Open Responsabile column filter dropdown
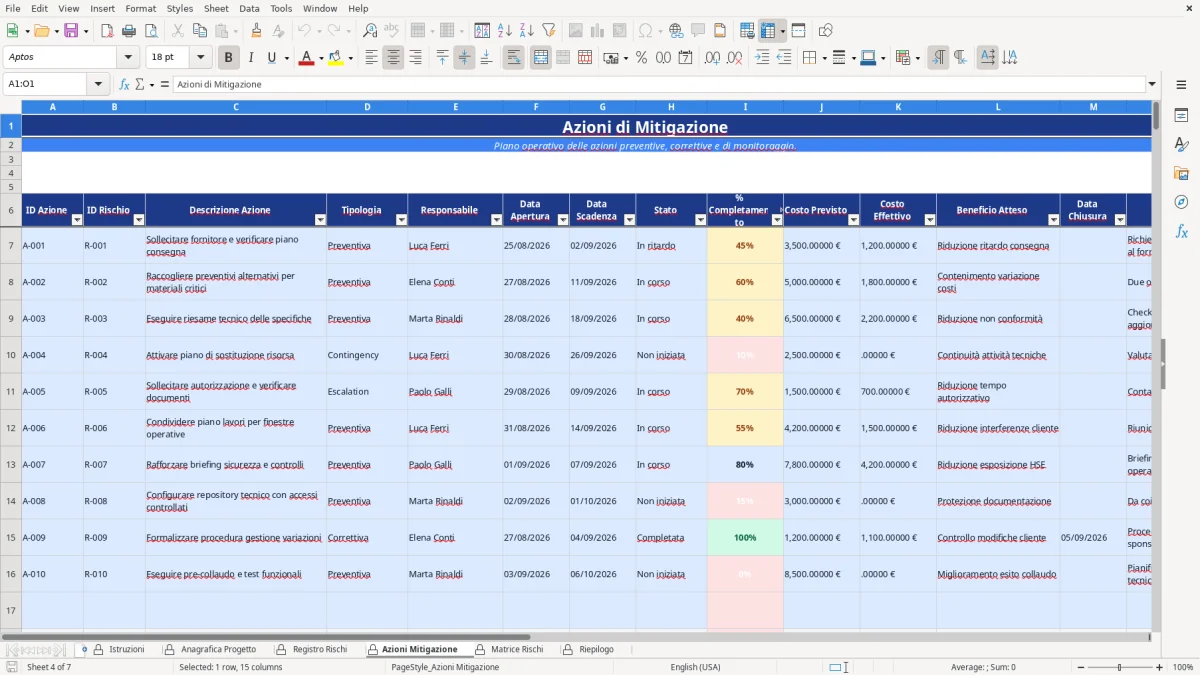This screenshot has width=1200, height=675. tap(497, 219)
